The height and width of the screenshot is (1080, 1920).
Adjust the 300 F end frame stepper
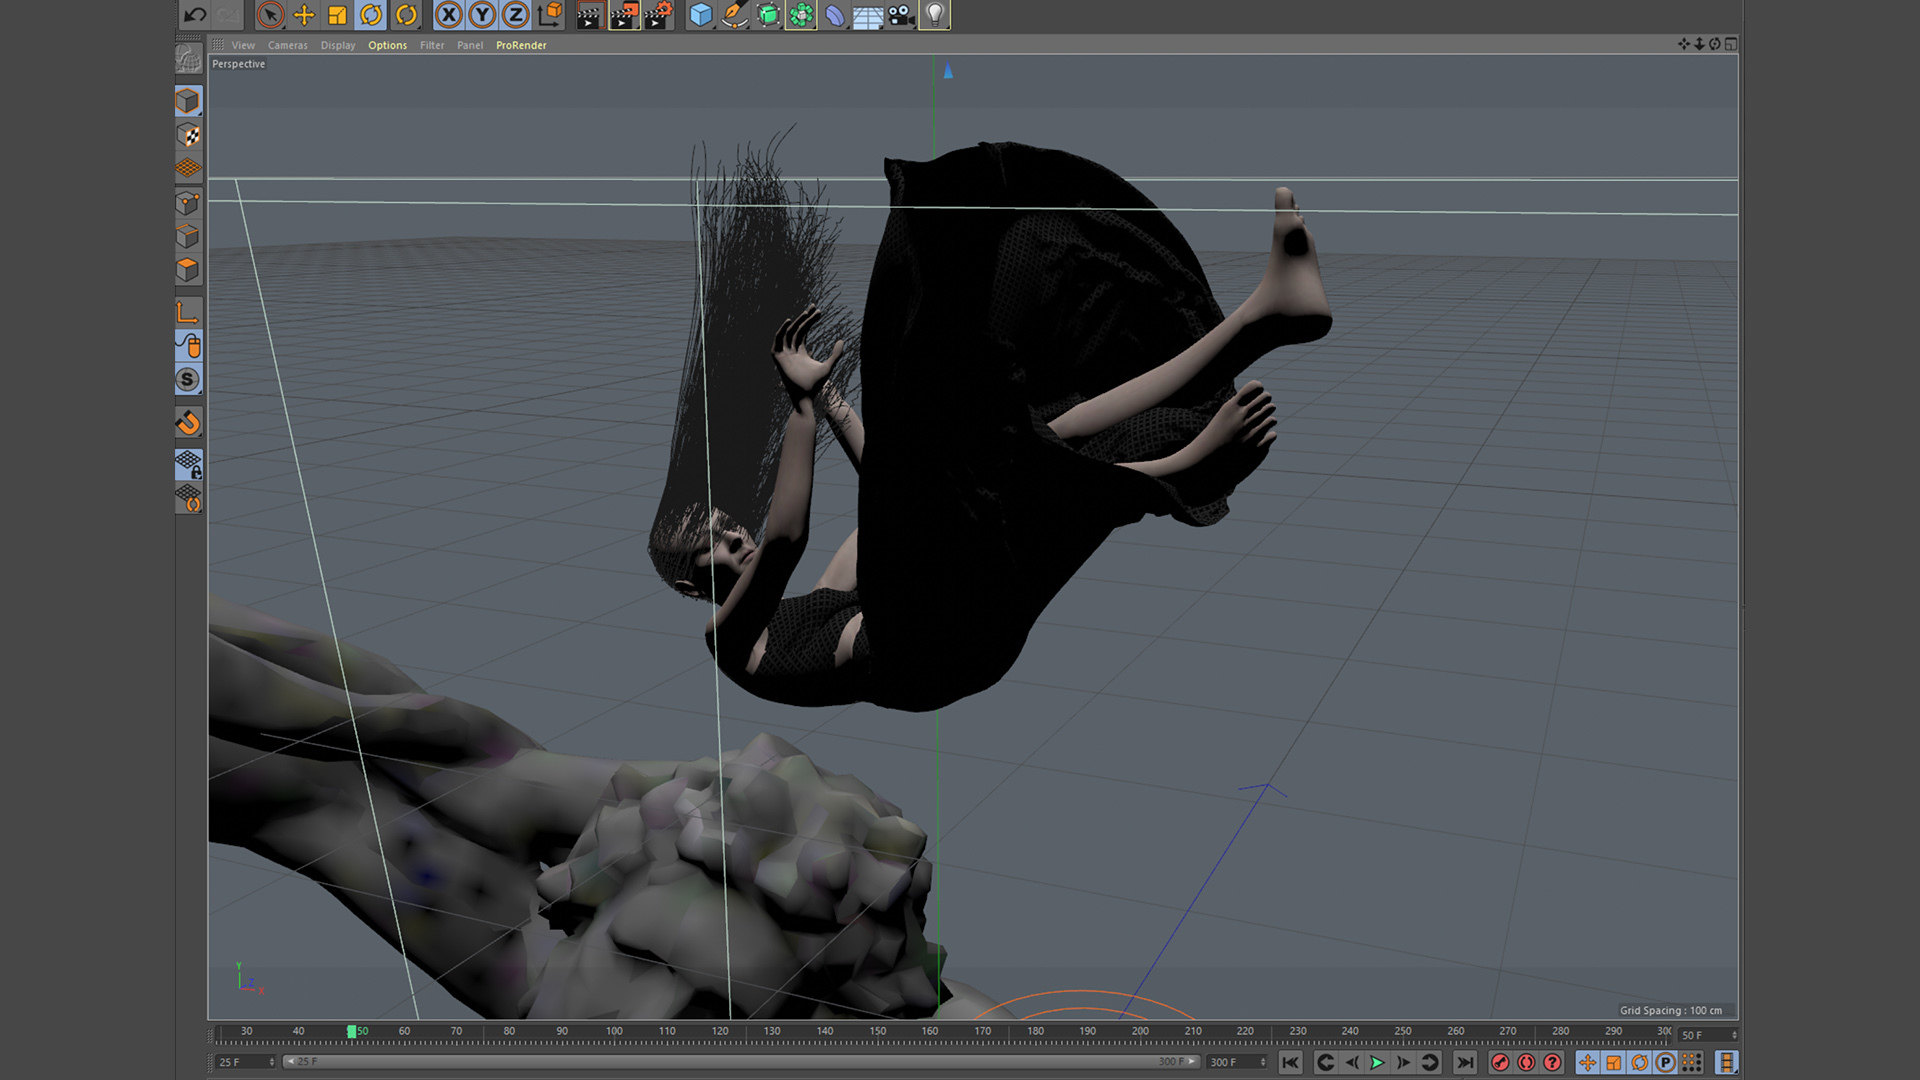click(1263, 1062)
